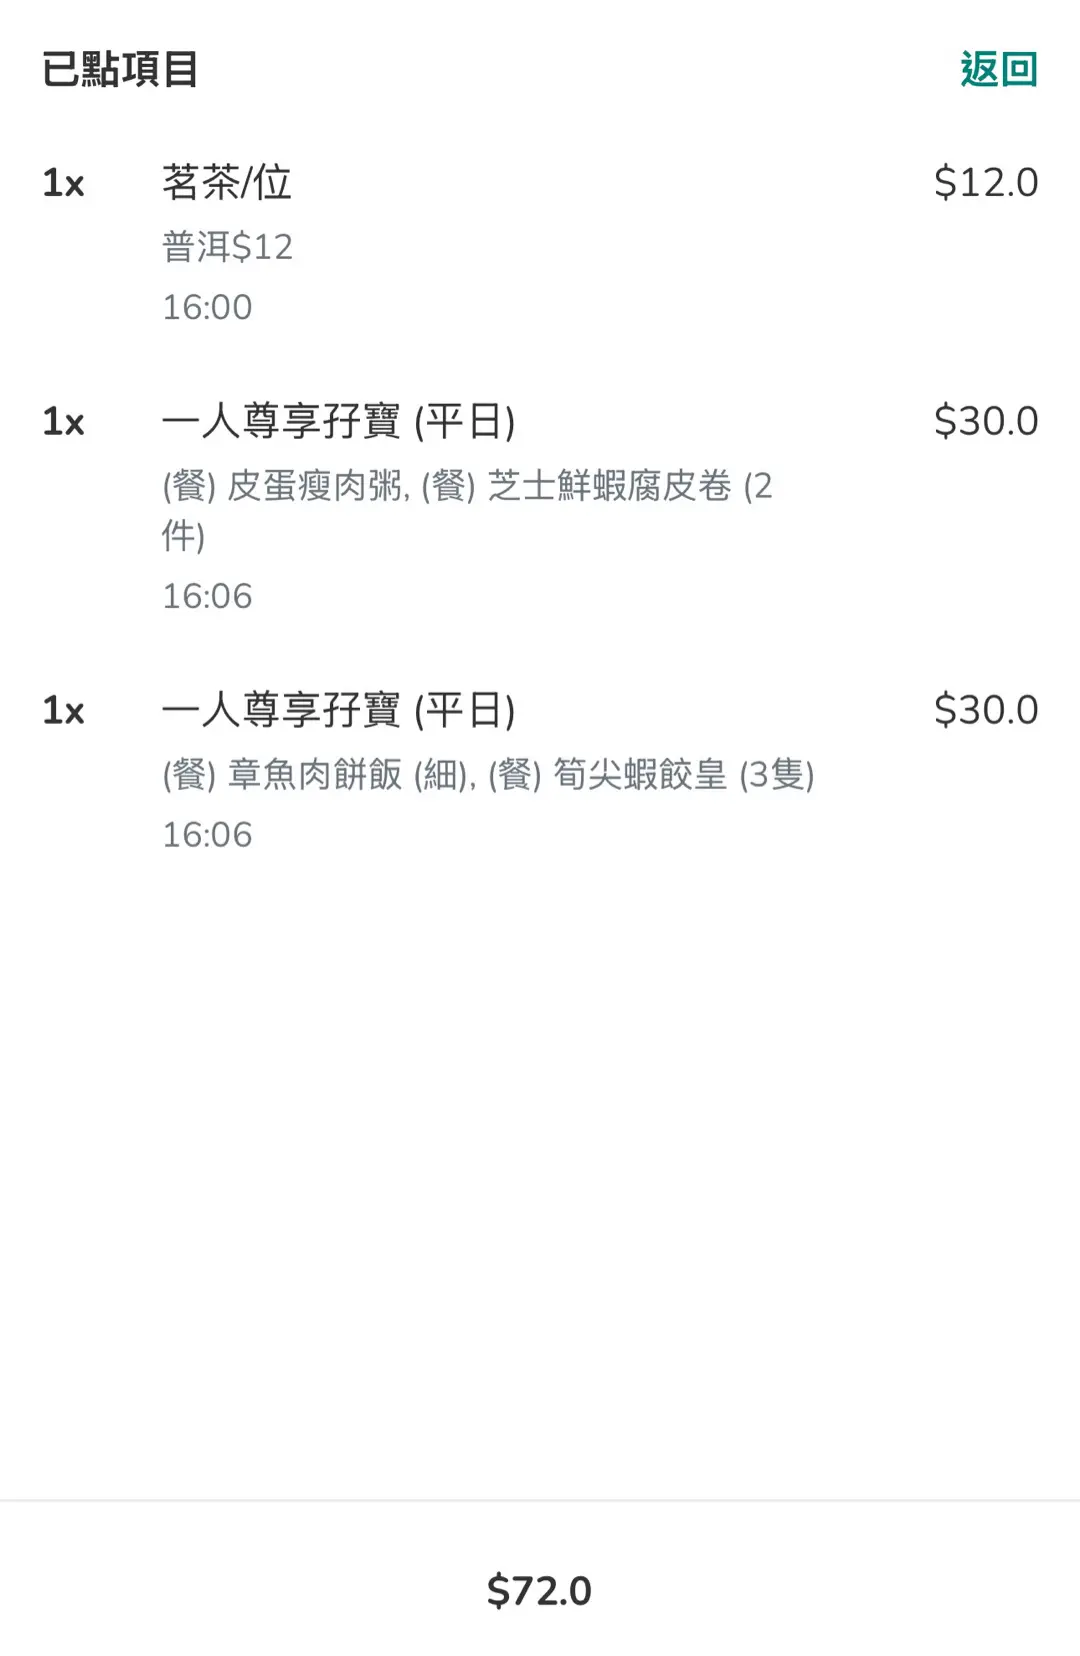The image size is (1080, 1656).
Task: Tap the 1x quantity beside 茗茶/位
Action: [63, 184]
